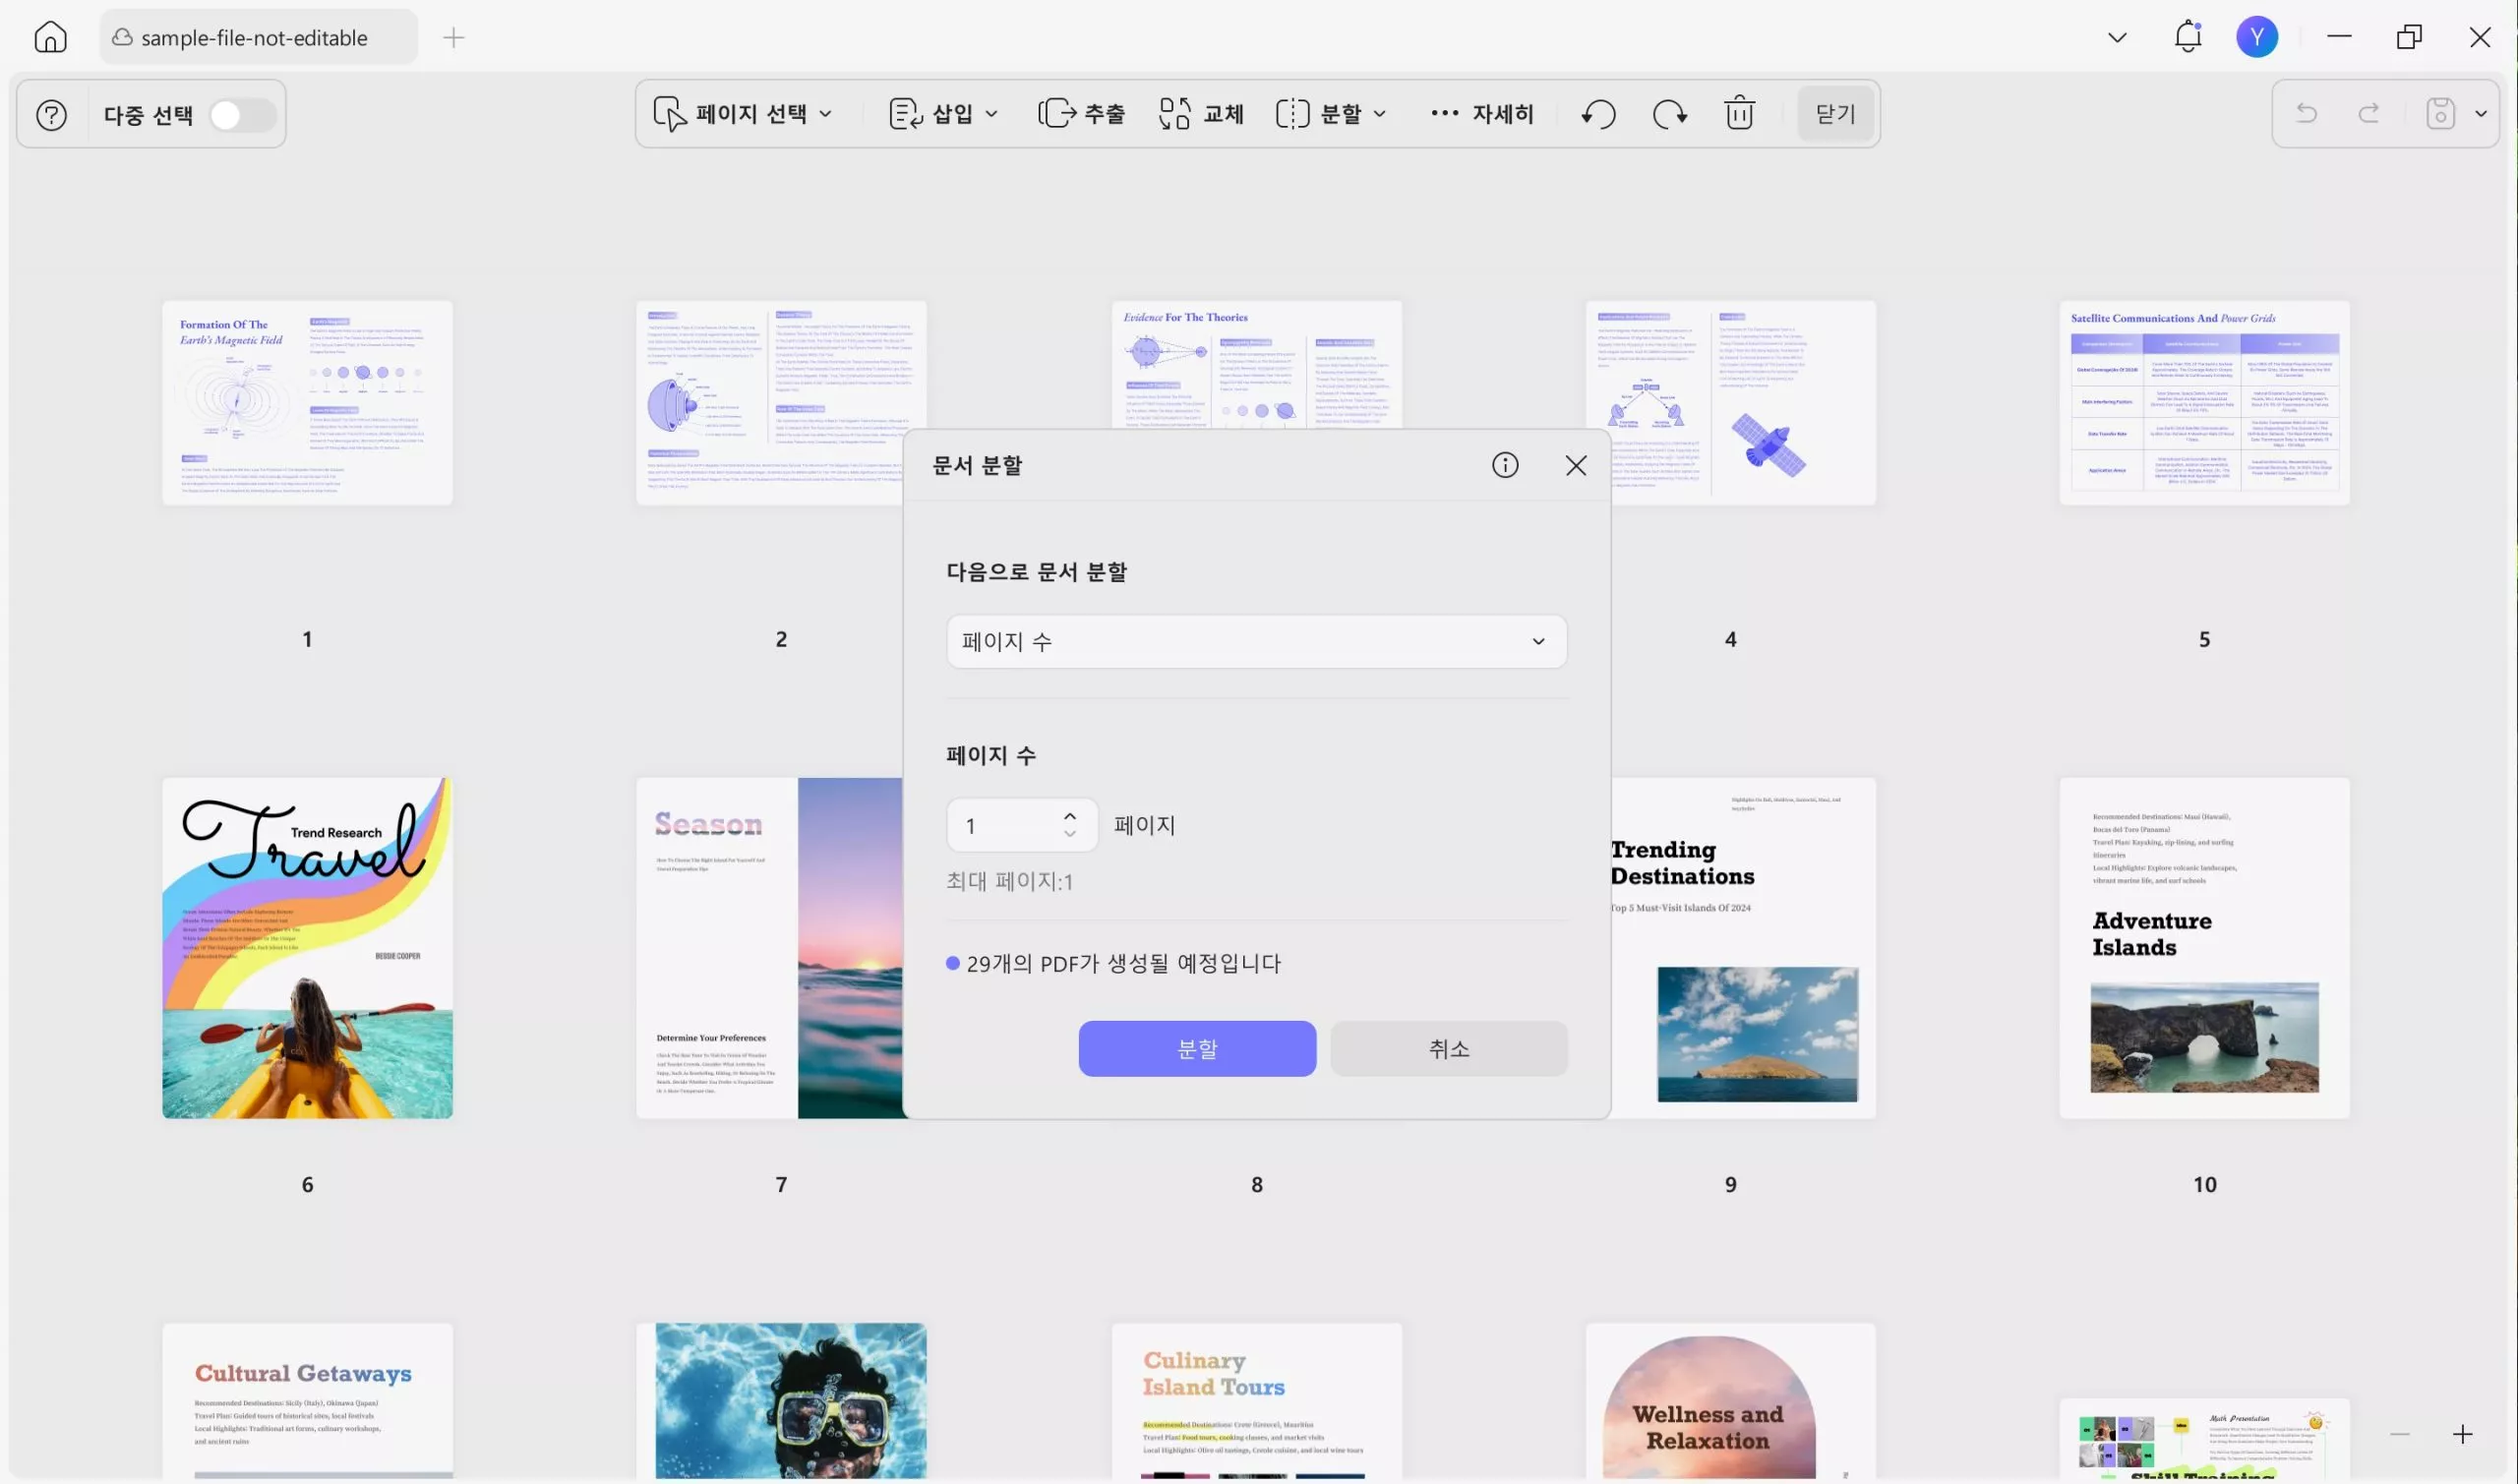The width and height of the screenshot is (2518, 1484).
Task: Click the home icon
Action: (x=50, y=37)
